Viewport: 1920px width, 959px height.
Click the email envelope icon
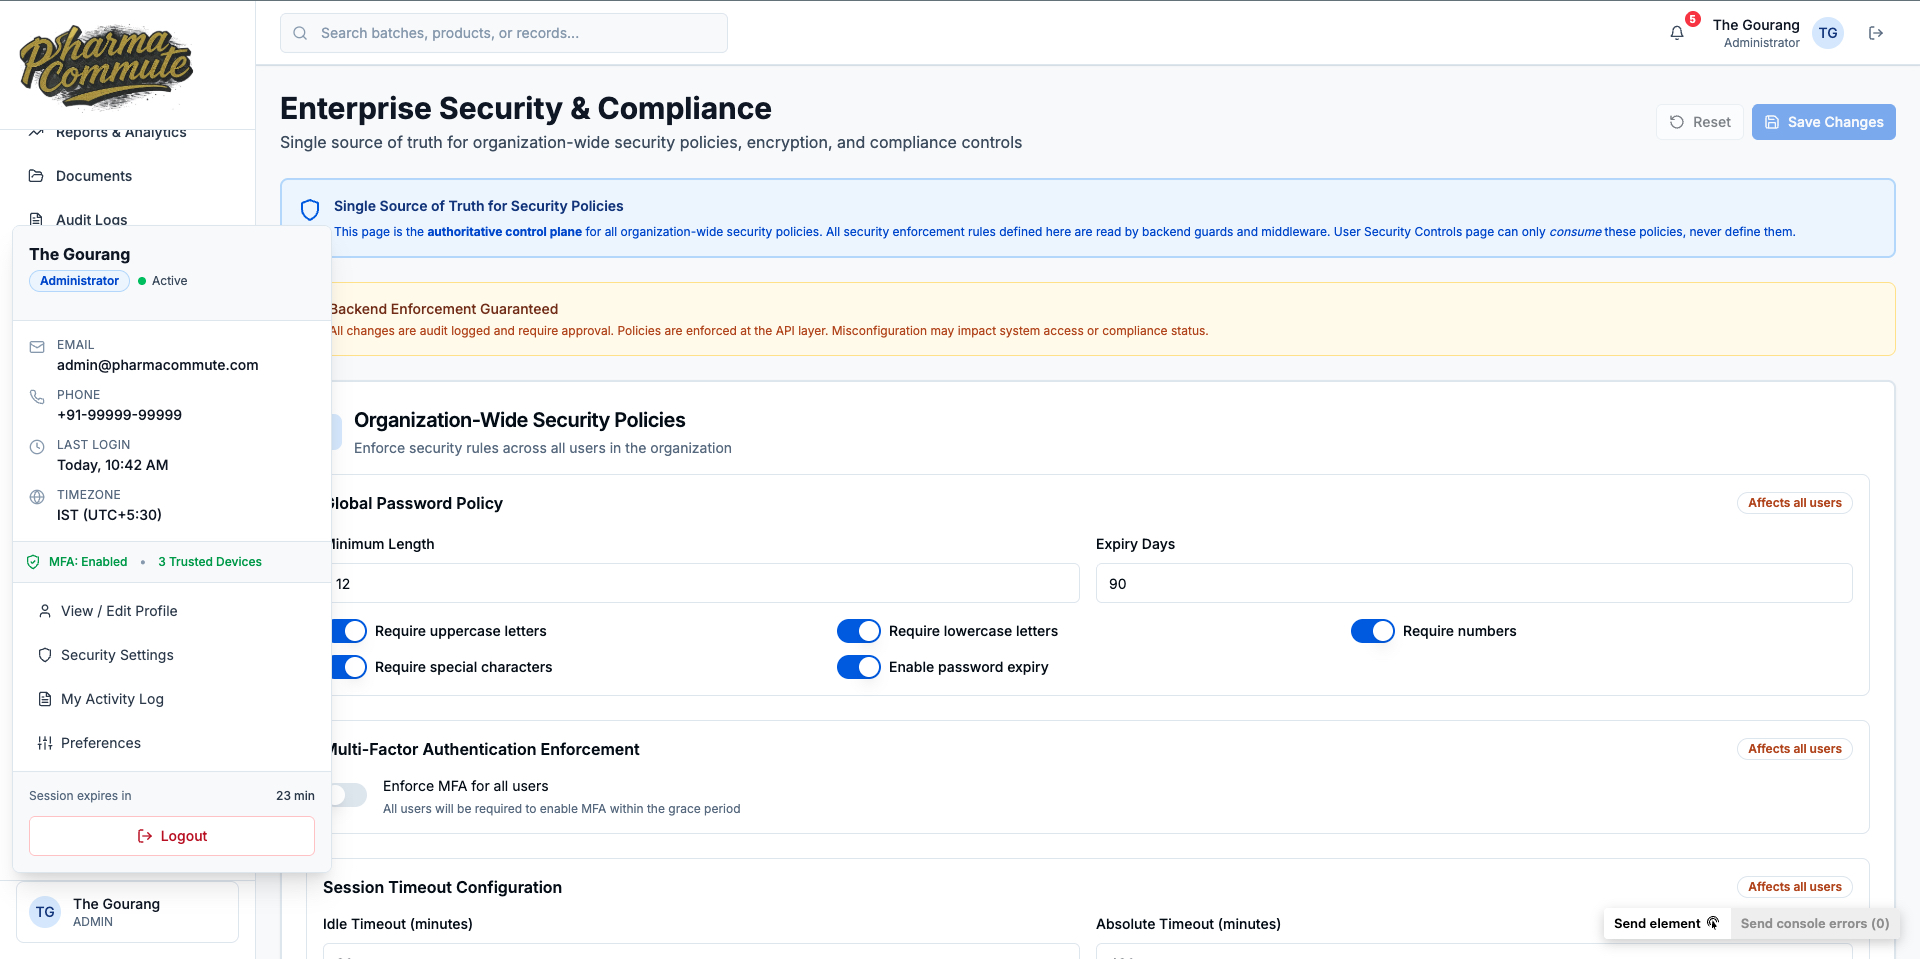(37, 347)
